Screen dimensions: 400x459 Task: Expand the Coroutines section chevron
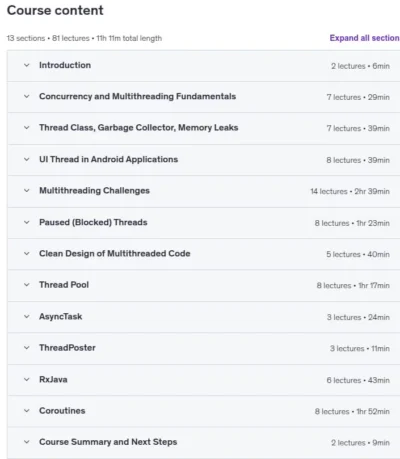pyautogui.click(x=27, y=411)
